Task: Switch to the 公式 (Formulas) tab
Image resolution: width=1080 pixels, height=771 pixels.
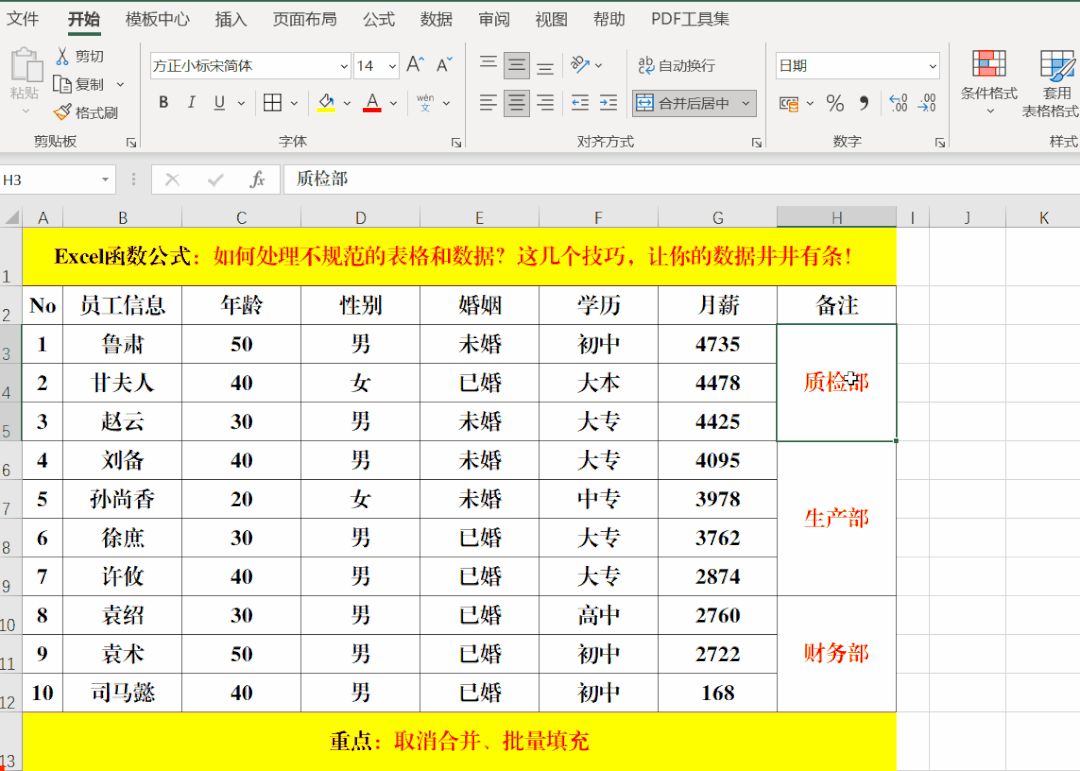Action: (379, 19)
